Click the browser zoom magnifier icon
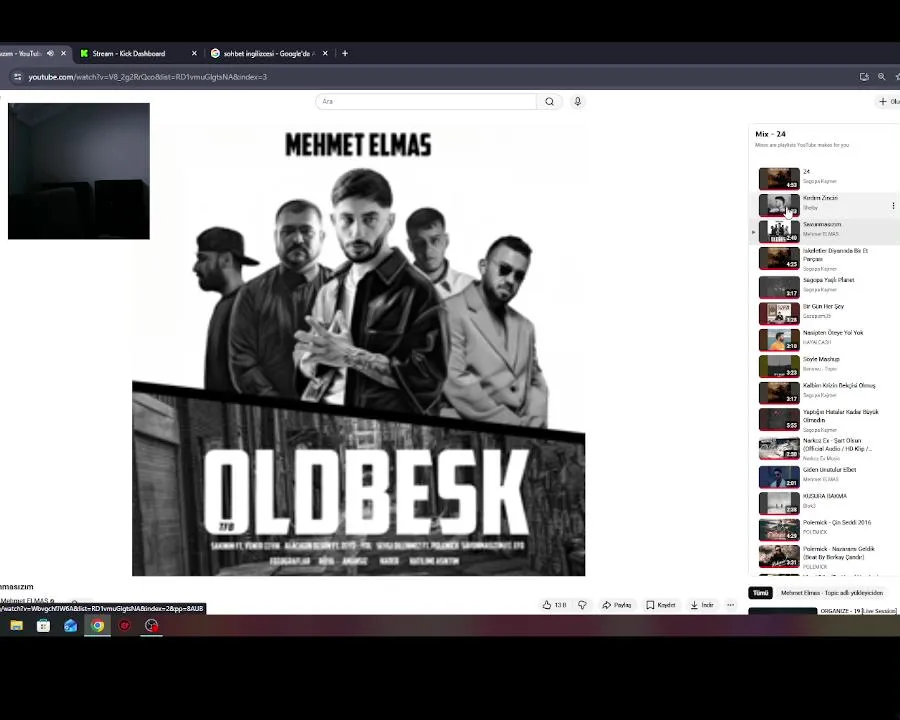 point(882,77)
